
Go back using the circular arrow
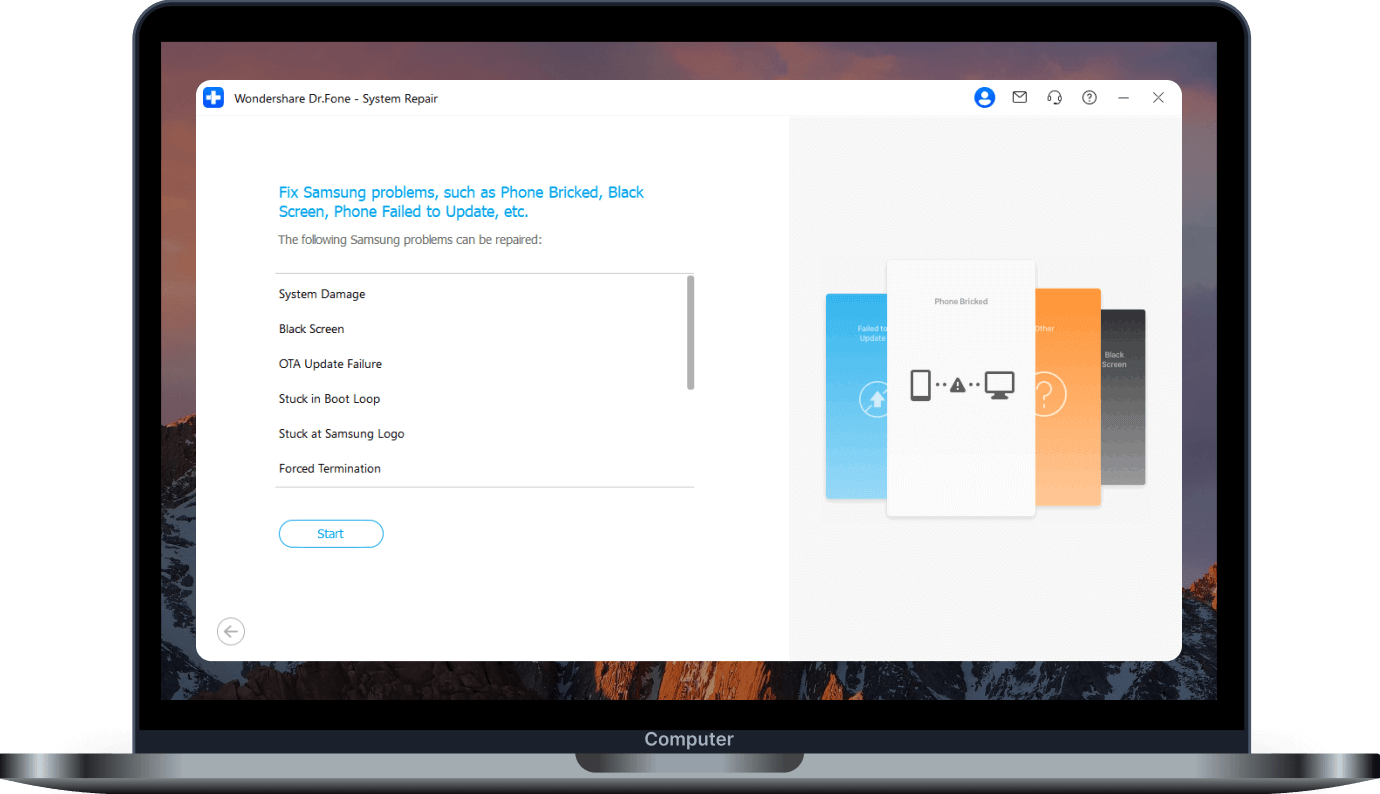point(231,631)
